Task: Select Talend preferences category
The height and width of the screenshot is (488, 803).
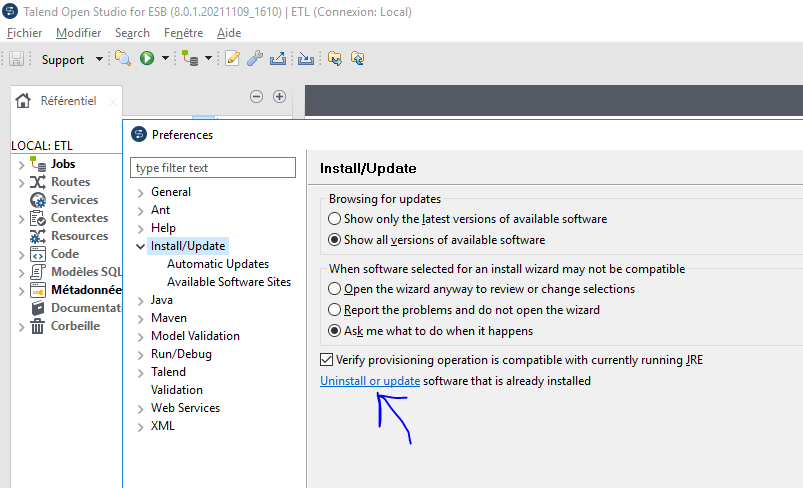Action: 168,372
